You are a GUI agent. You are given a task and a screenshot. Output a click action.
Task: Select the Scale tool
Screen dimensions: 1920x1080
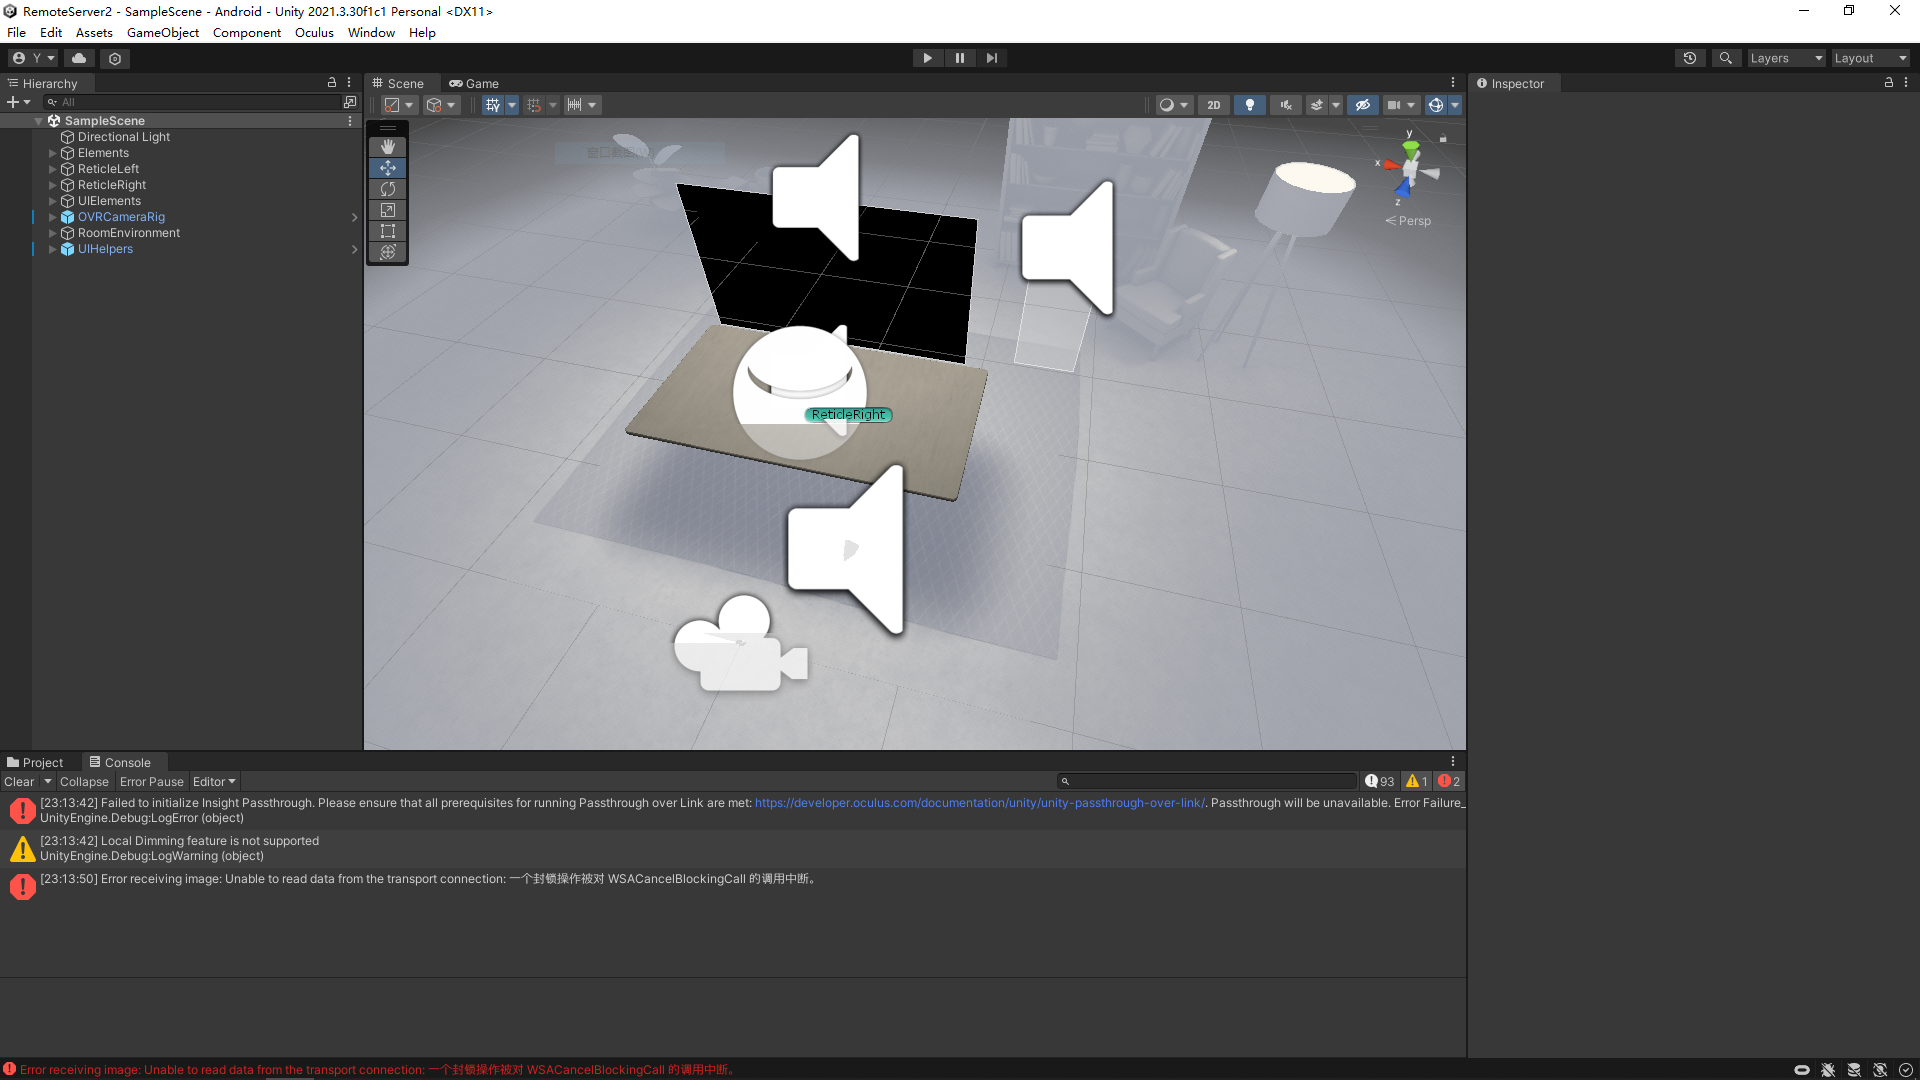[x=387, y=210]
